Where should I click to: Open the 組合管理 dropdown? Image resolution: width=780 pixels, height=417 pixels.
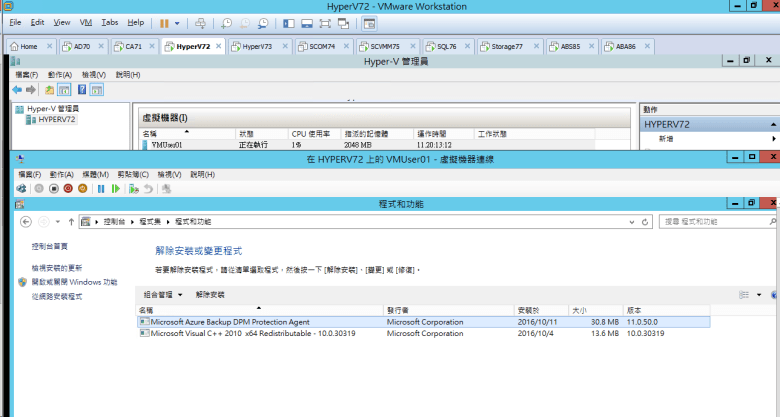pos(164,295)
